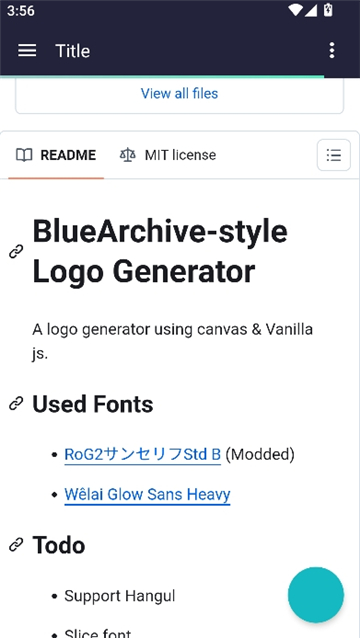Tap anchor link icon beside Todo heading
The image size is (360, 638).
click(16, 544)
